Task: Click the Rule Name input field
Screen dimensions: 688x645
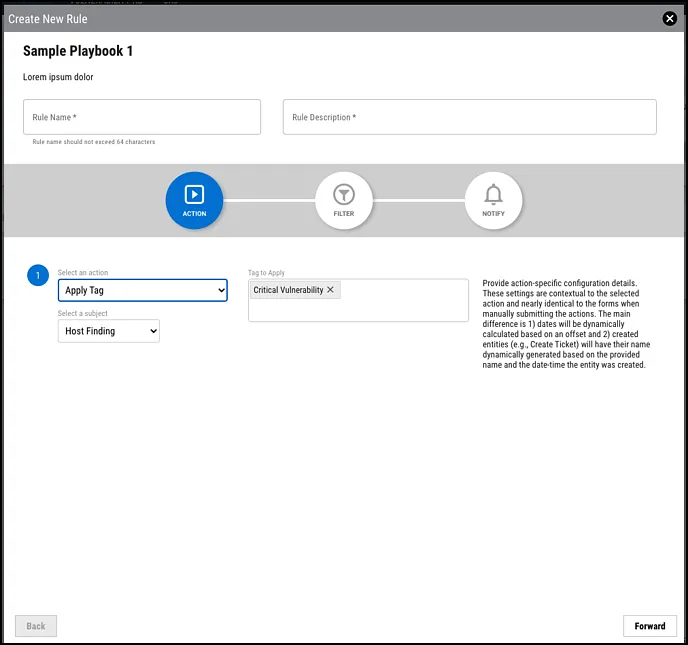Action: coord(142,117)
